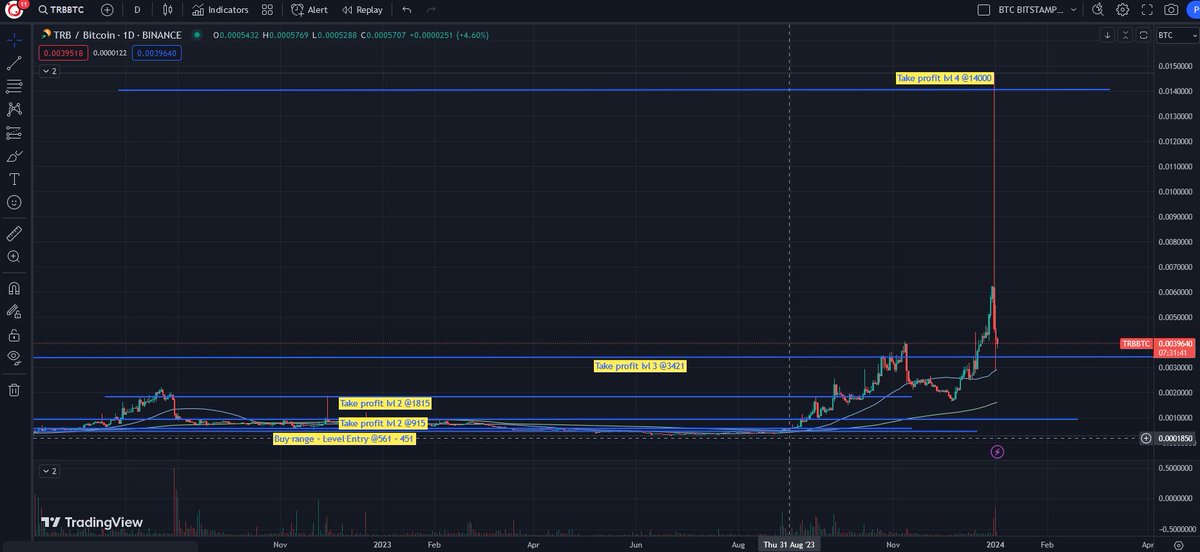
Task: Start bar Replay mode
Action: click(361, 9)
